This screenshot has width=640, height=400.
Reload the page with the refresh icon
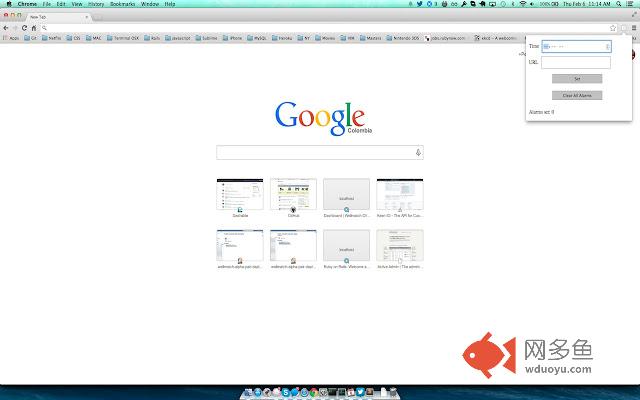[x=24, y=28]
